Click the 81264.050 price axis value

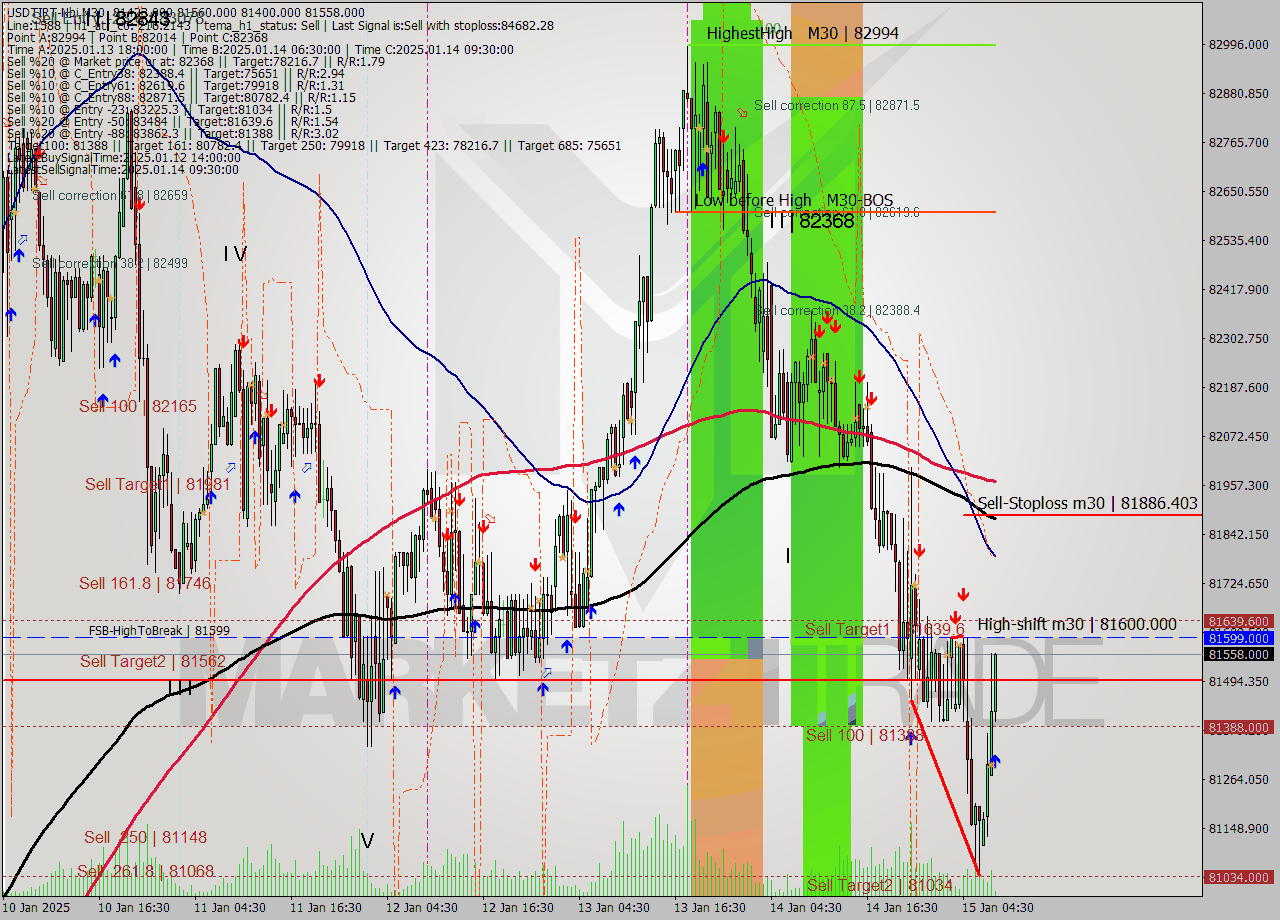pyautogui.click(x=1238, y=779)
